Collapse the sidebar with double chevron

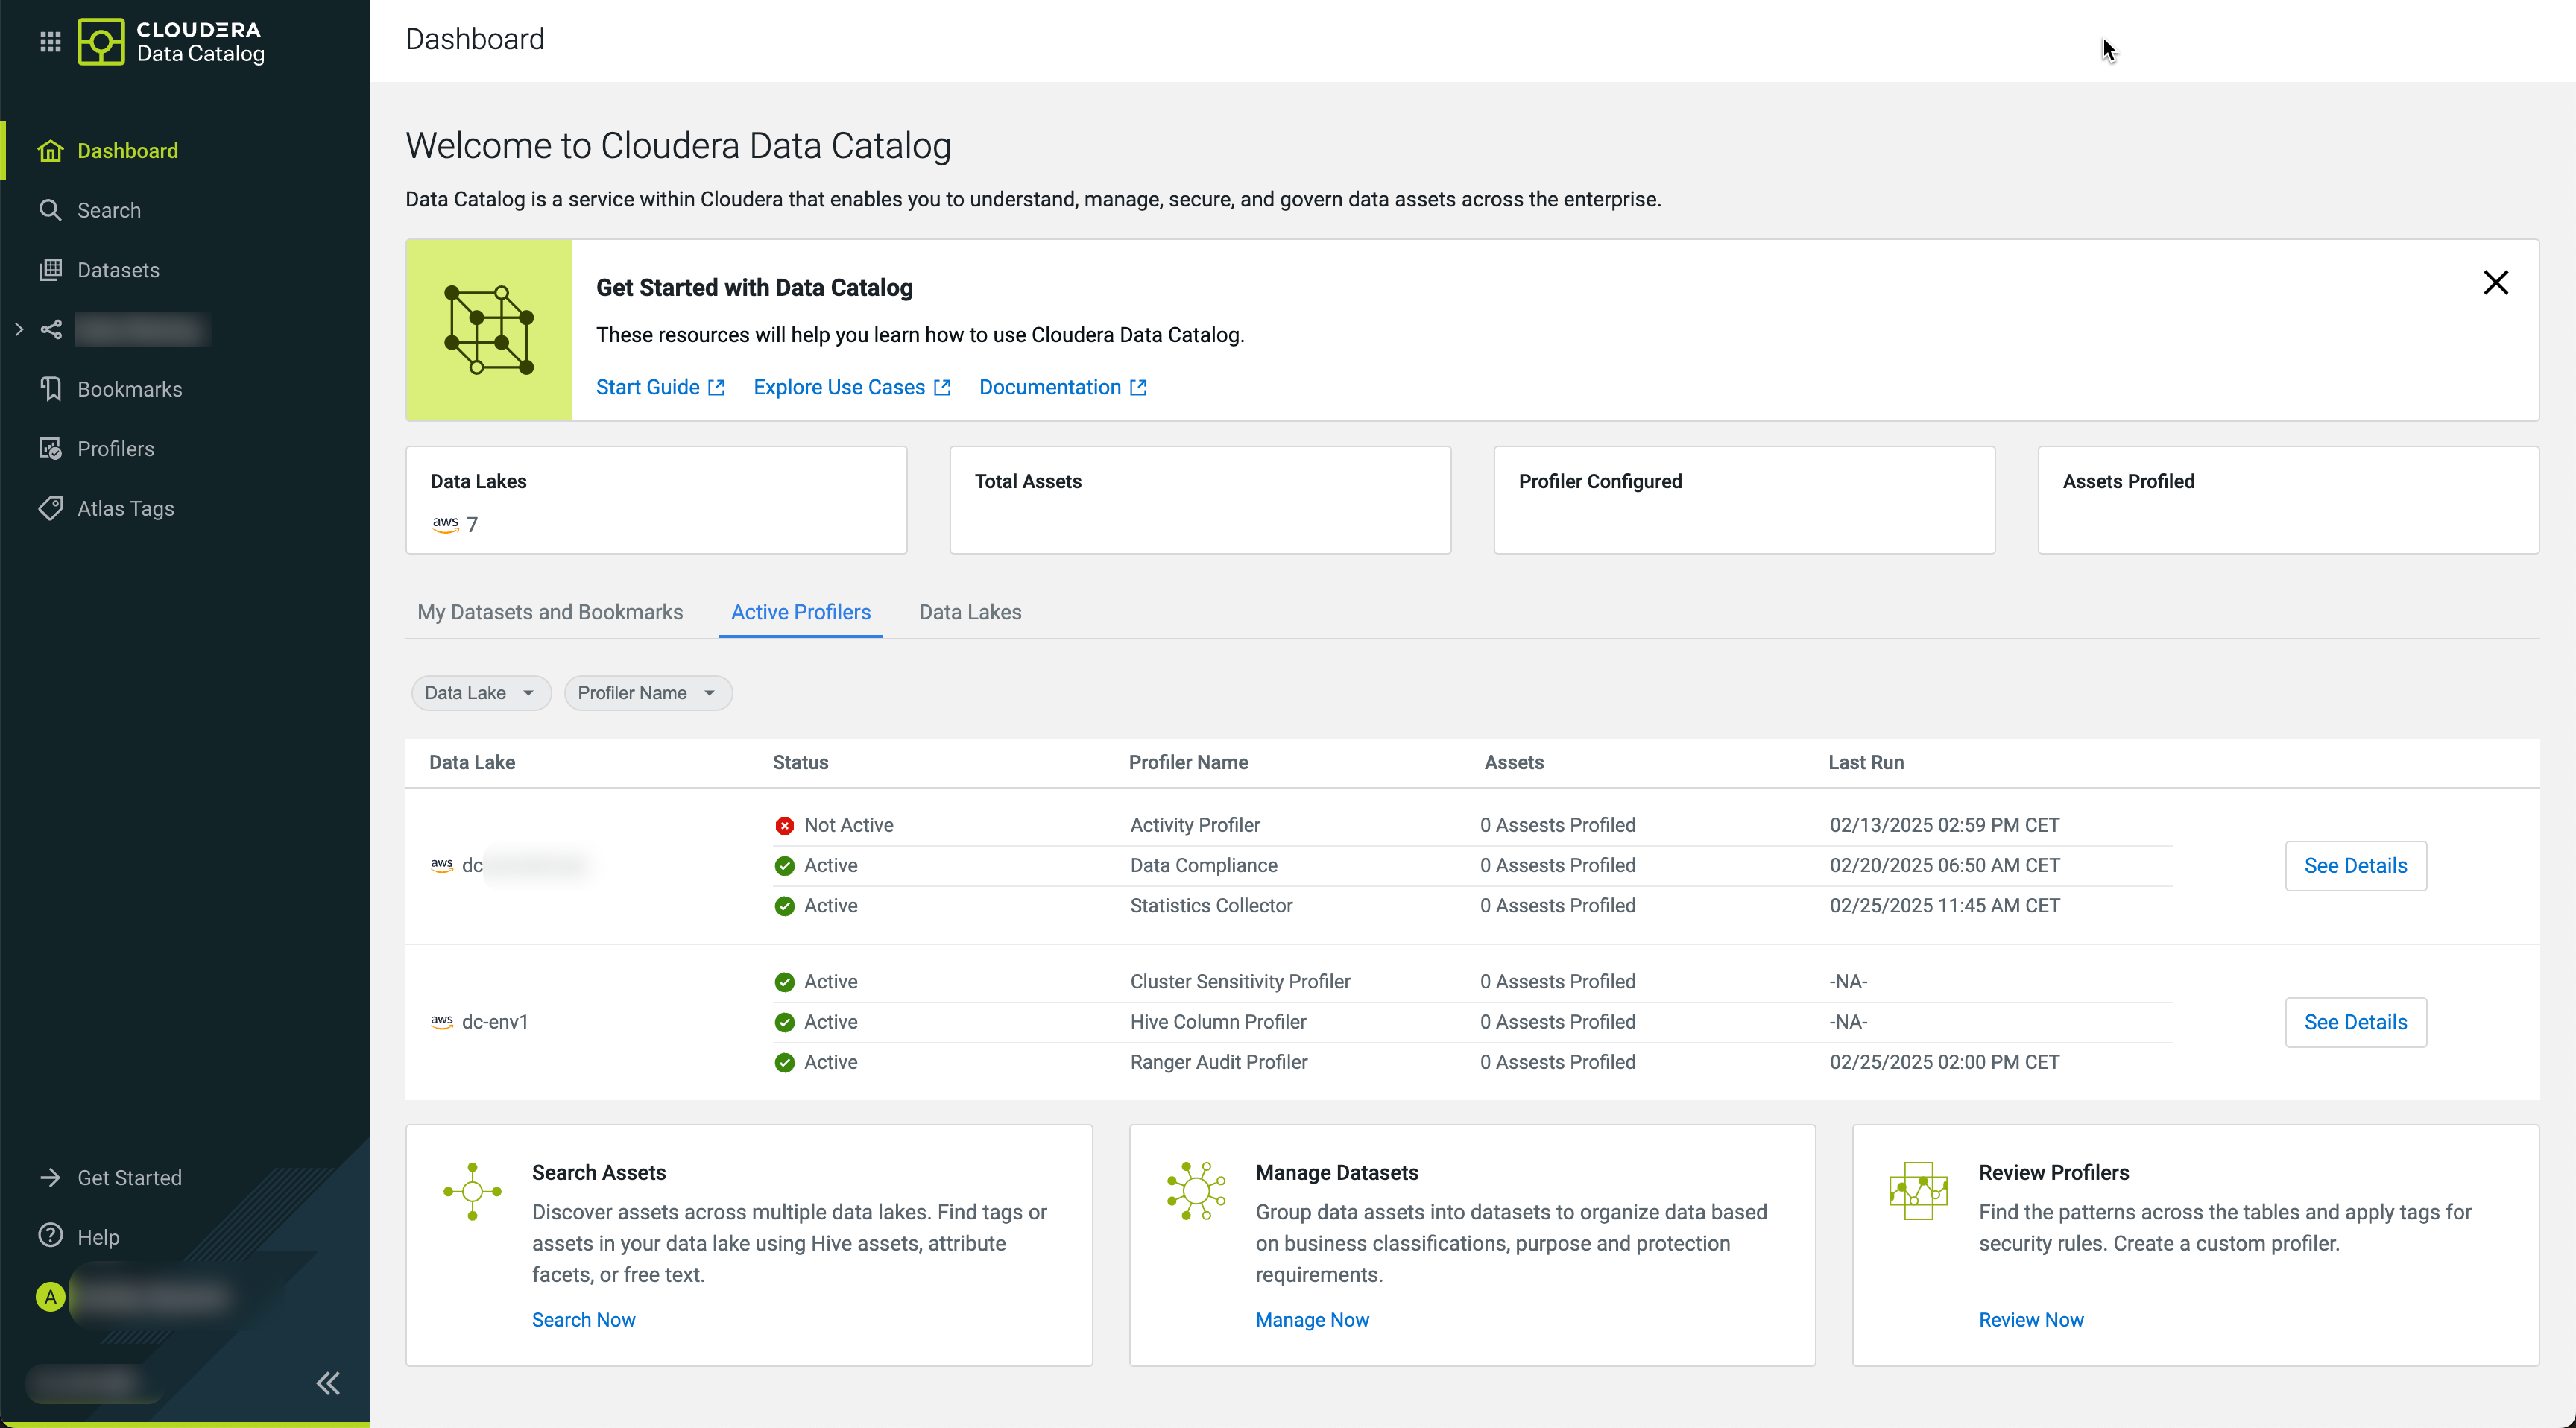coord(328,1383)
